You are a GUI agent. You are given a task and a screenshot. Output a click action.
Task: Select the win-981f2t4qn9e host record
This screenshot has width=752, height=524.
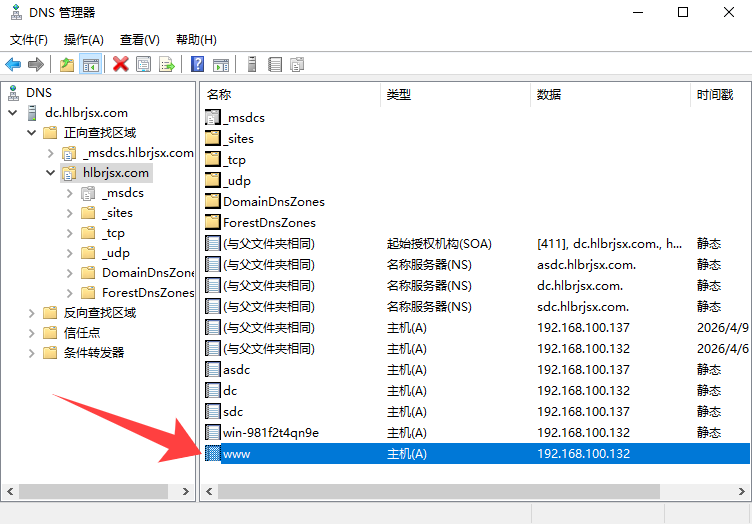click(270, 433)
